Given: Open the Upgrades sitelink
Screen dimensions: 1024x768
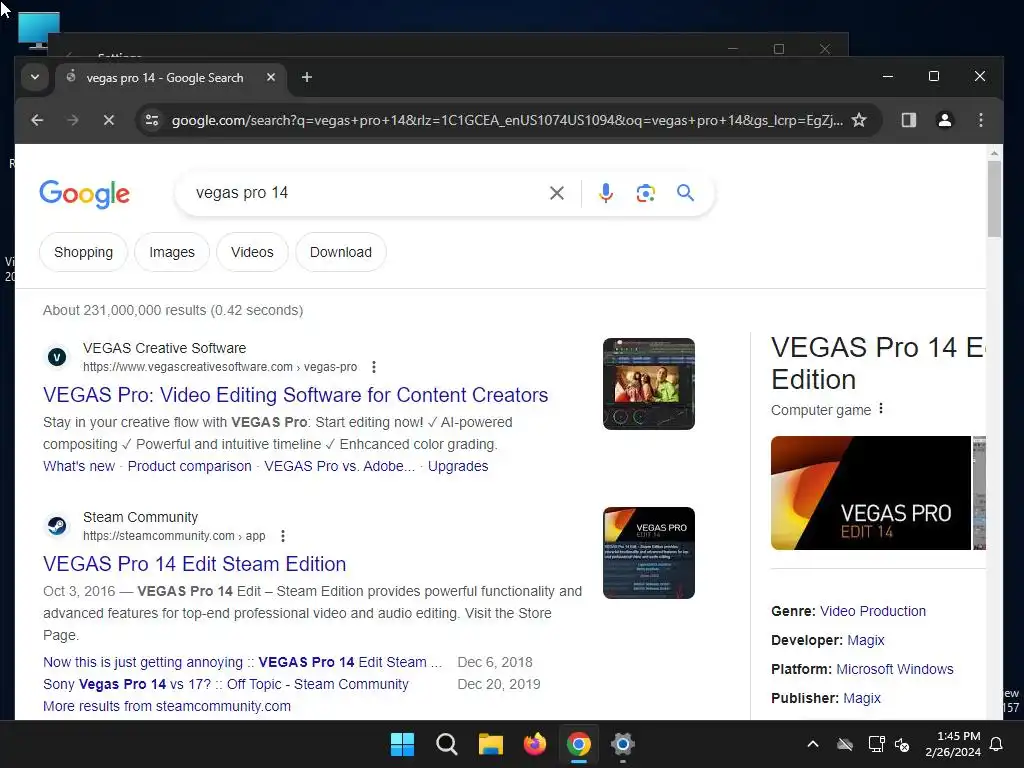Looking at the screenshot, I should [x=458, y=466].
